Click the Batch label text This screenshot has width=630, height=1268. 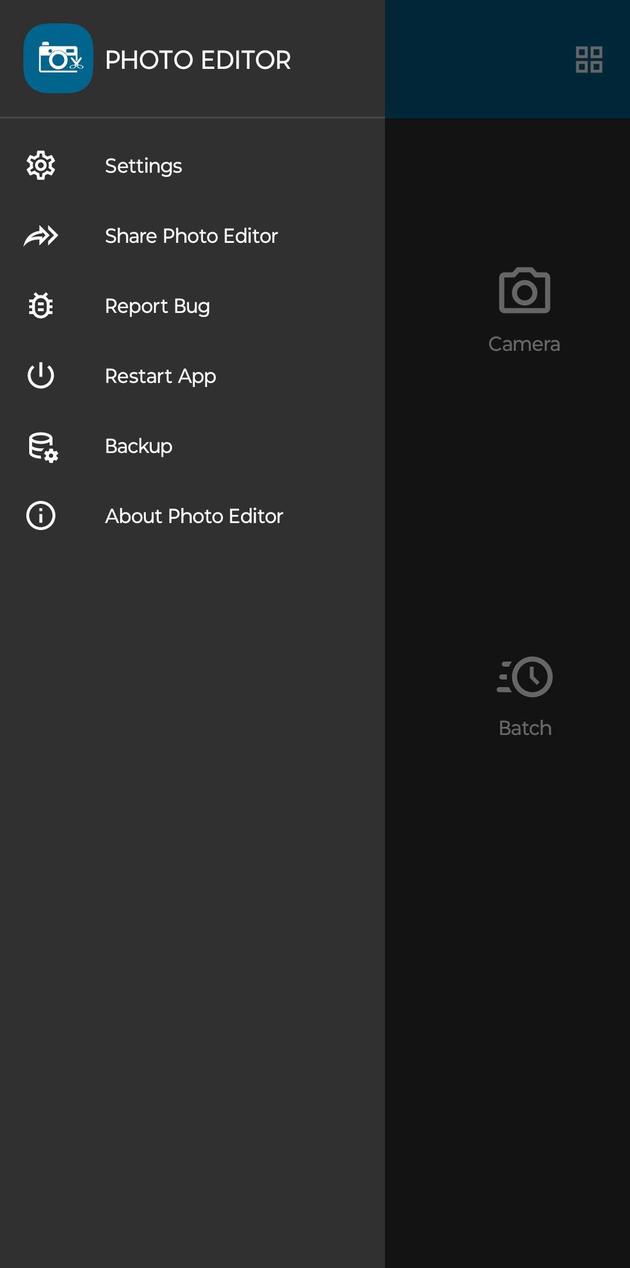(x=524, y=727)
